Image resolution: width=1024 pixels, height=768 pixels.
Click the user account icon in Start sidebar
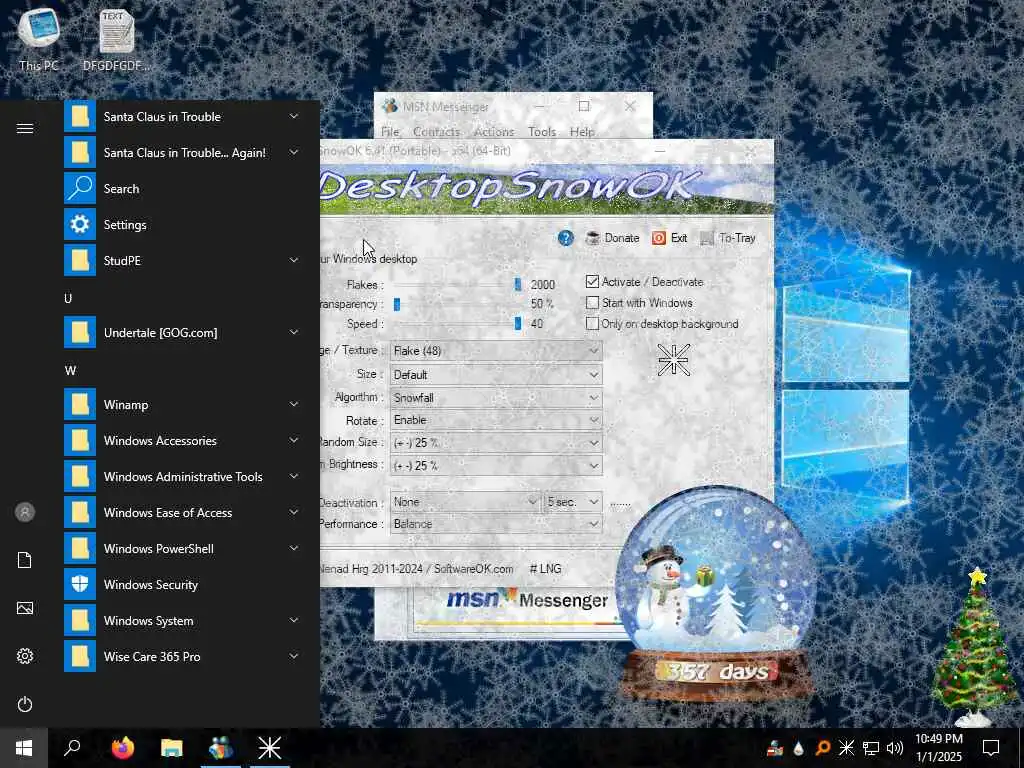25,512
